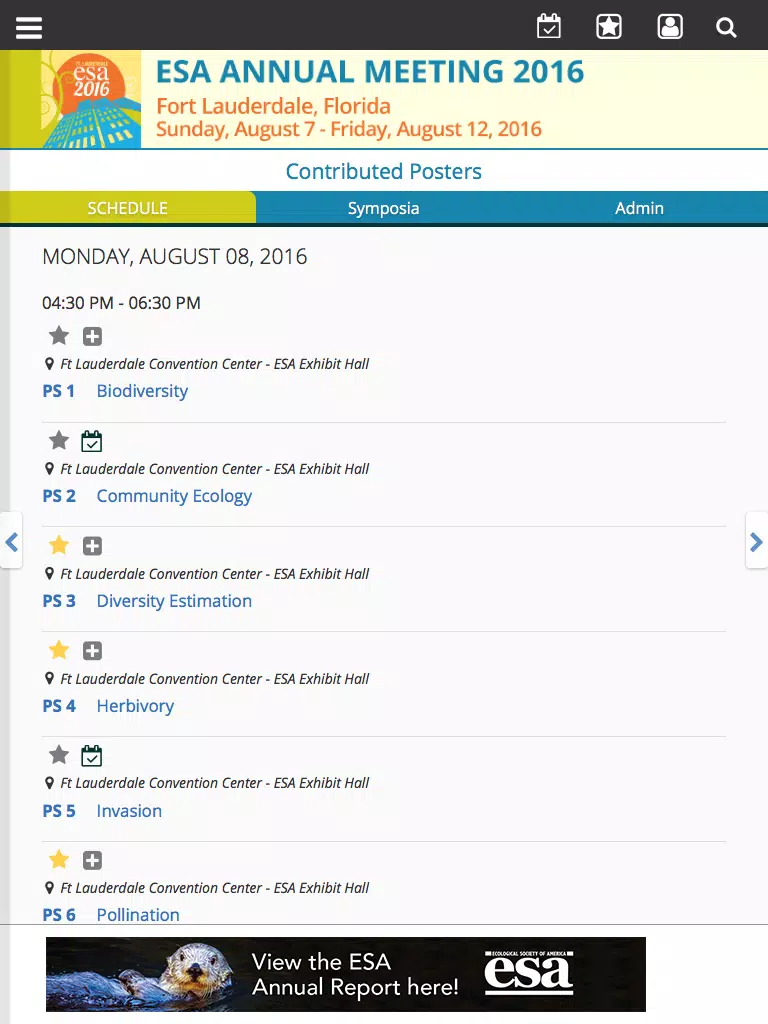Click PS 3 session code
This screenshot has height=1024, width=768.
(59, 601)
